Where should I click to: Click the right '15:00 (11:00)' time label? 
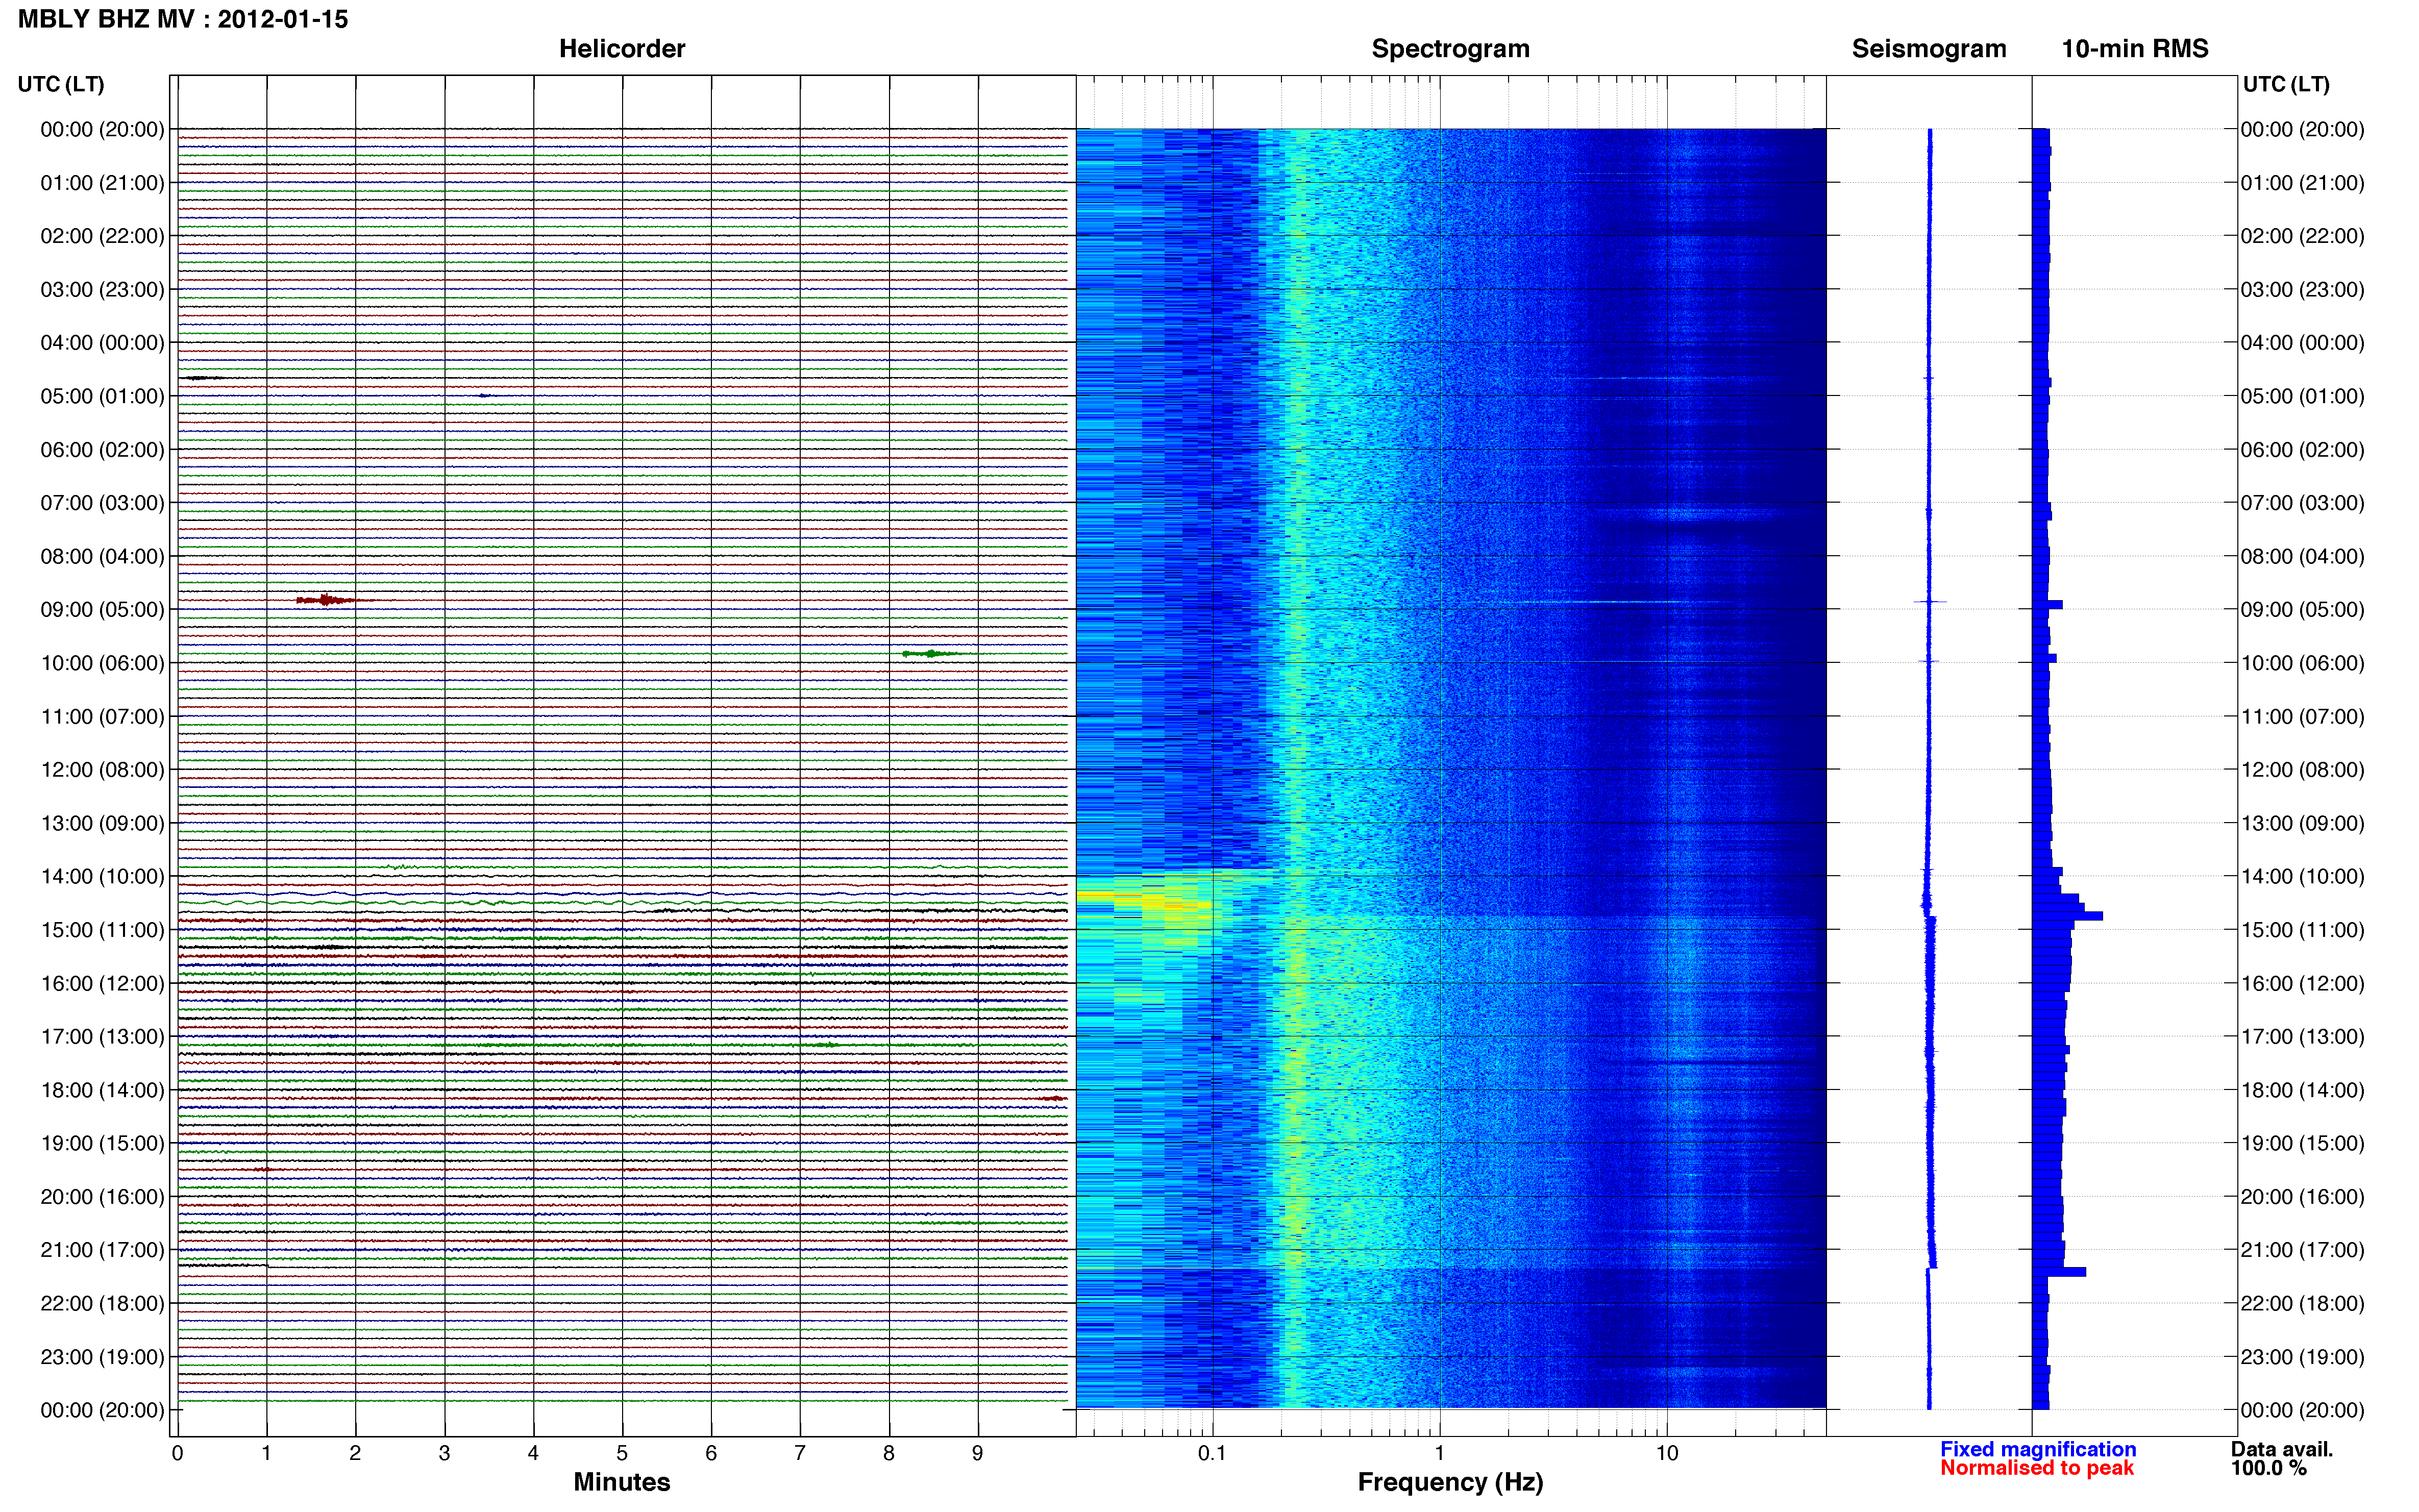pos(2302,930)
